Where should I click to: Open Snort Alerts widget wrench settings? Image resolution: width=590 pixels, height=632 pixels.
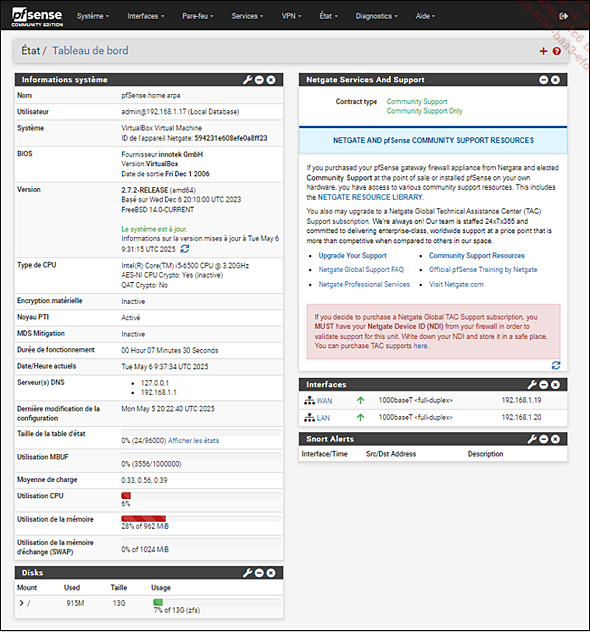(x=532, y=439)
